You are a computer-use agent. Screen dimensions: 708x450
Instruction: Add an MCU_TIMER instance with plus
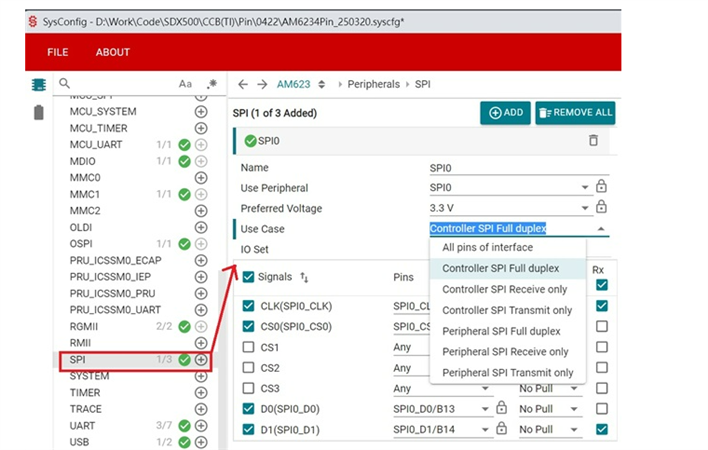pyautogui.click(x=201, y=128)
